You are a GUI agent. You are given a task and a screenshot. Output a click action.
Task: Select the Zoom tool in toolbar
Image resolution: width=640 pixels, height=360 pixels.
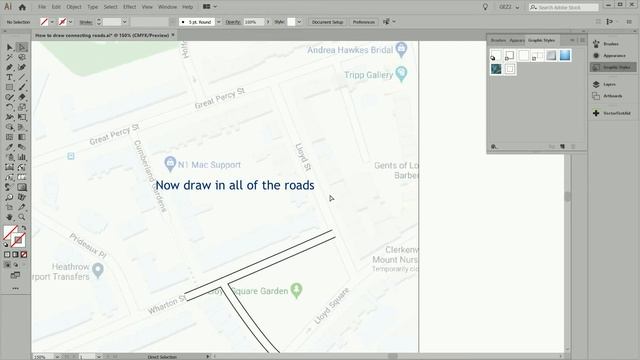[x=22, y=217]
